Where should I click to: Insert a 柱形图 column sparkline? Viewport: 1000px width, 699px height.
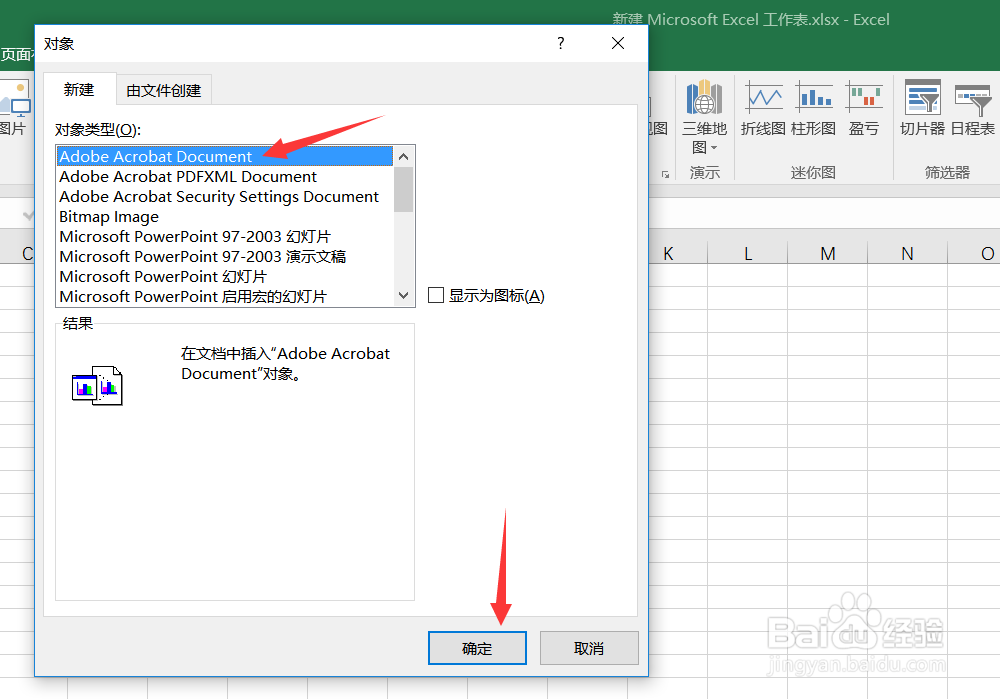813,105
